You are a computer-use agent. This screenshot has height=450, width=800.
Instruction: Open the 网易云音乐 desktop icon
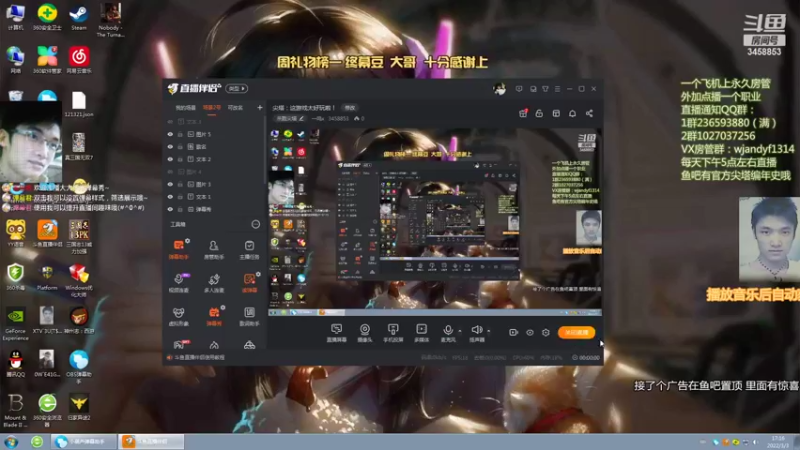coord(79,60)
